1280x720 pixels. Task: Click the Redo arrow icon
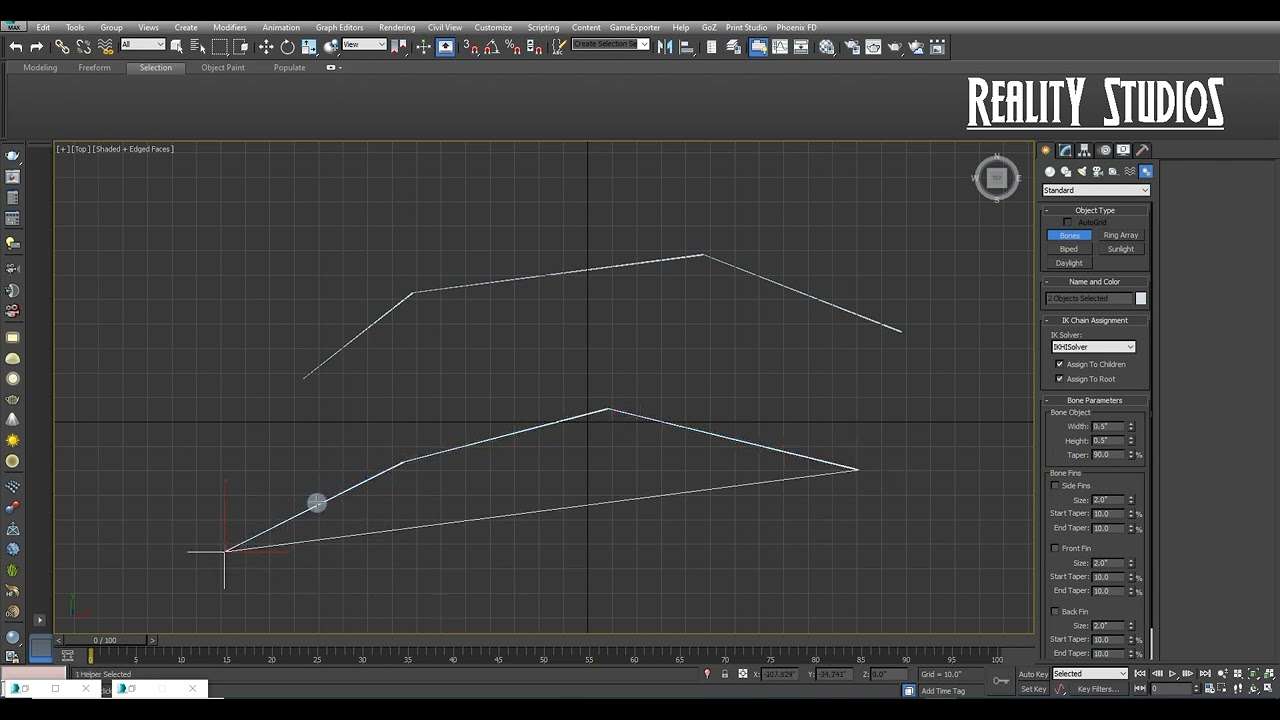point(37,47)
